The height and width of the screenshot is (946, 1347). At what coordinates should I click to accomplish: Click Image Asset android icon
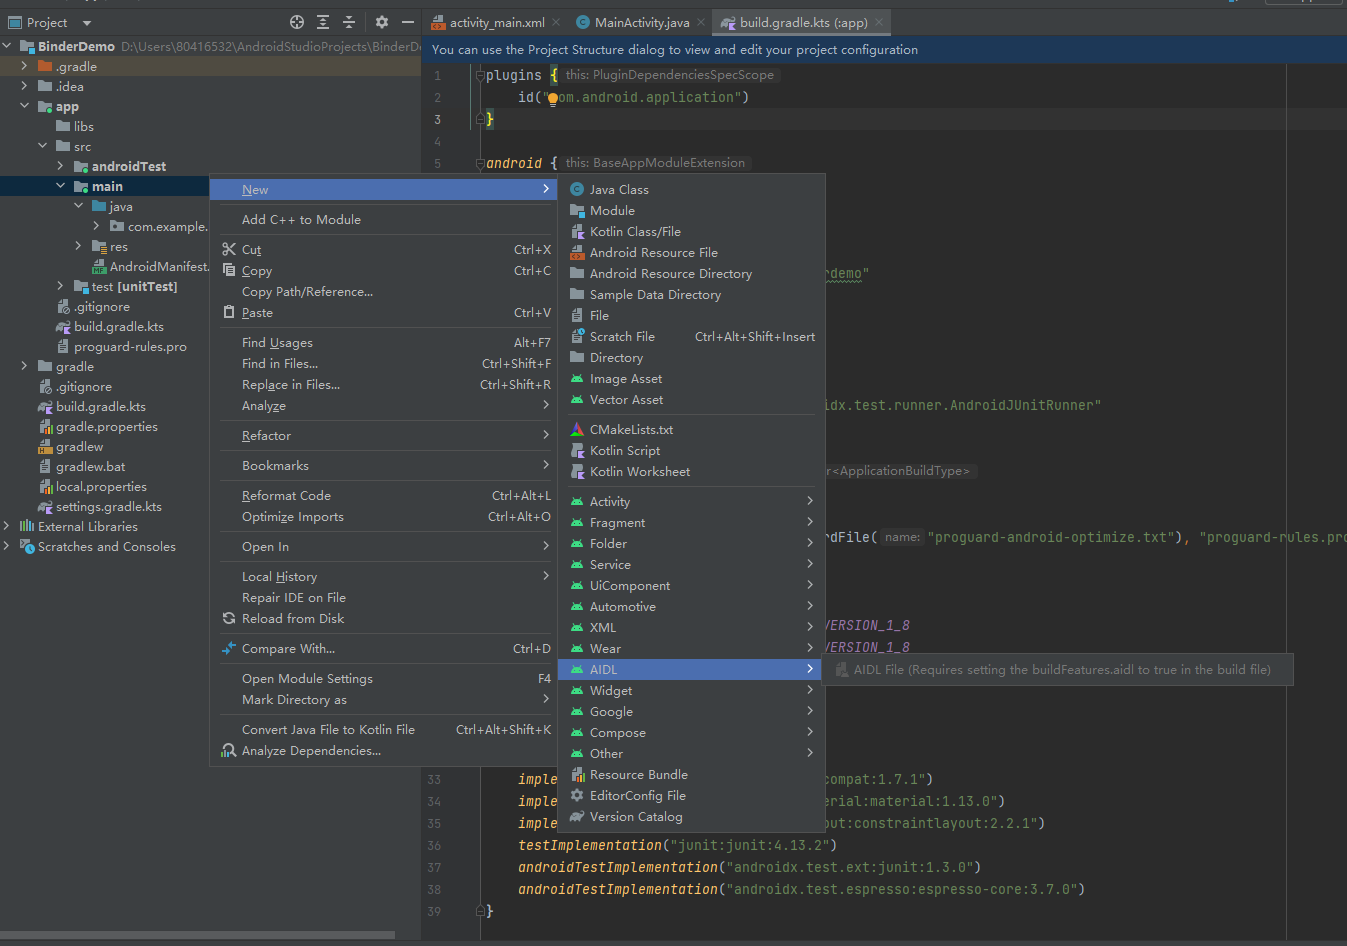[577, 378]
